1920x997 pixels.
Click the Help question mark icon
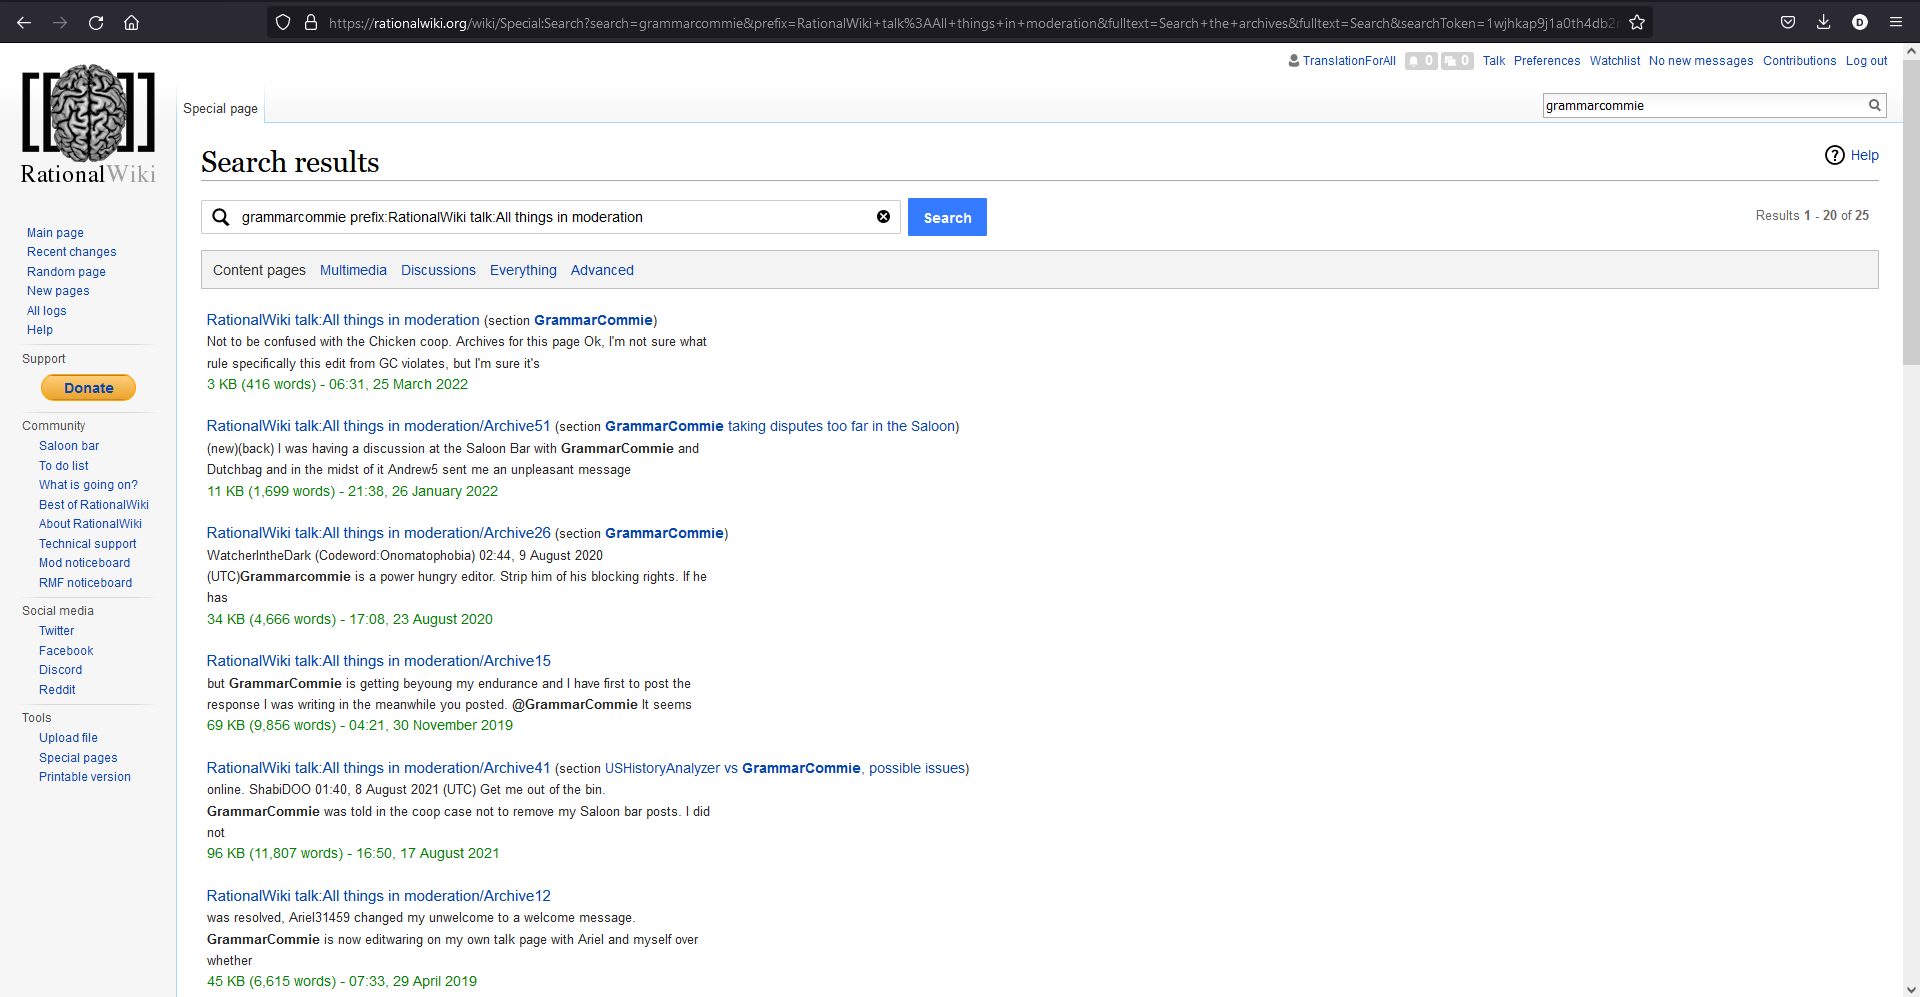1835,155
